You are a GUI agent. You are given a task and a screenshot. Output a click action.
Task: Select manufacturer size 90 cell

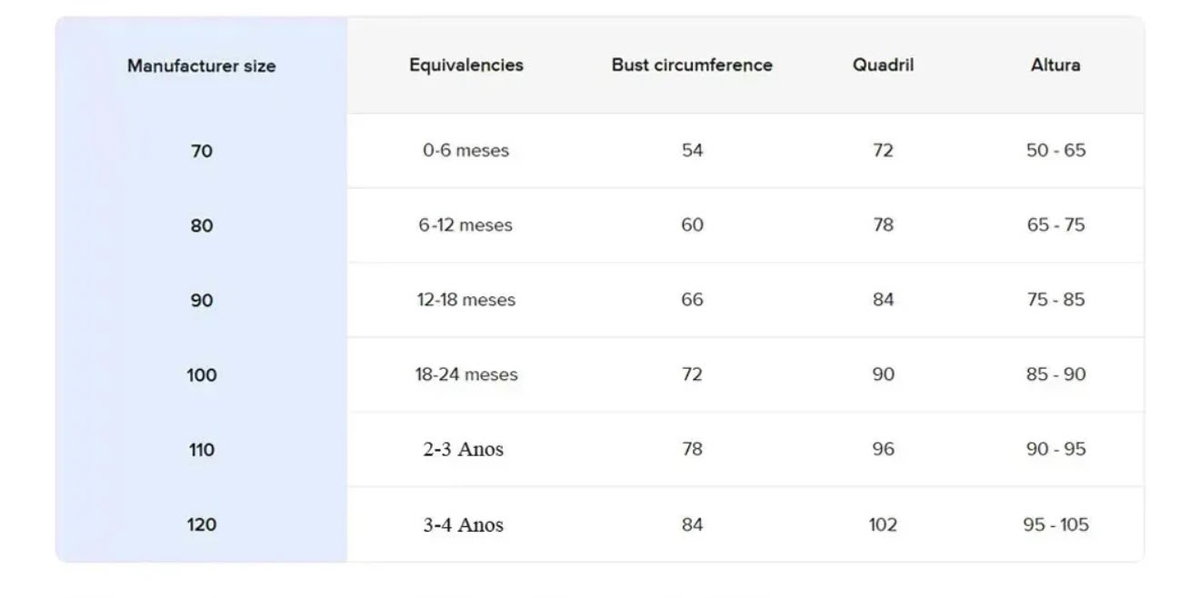tap(201, 300)
